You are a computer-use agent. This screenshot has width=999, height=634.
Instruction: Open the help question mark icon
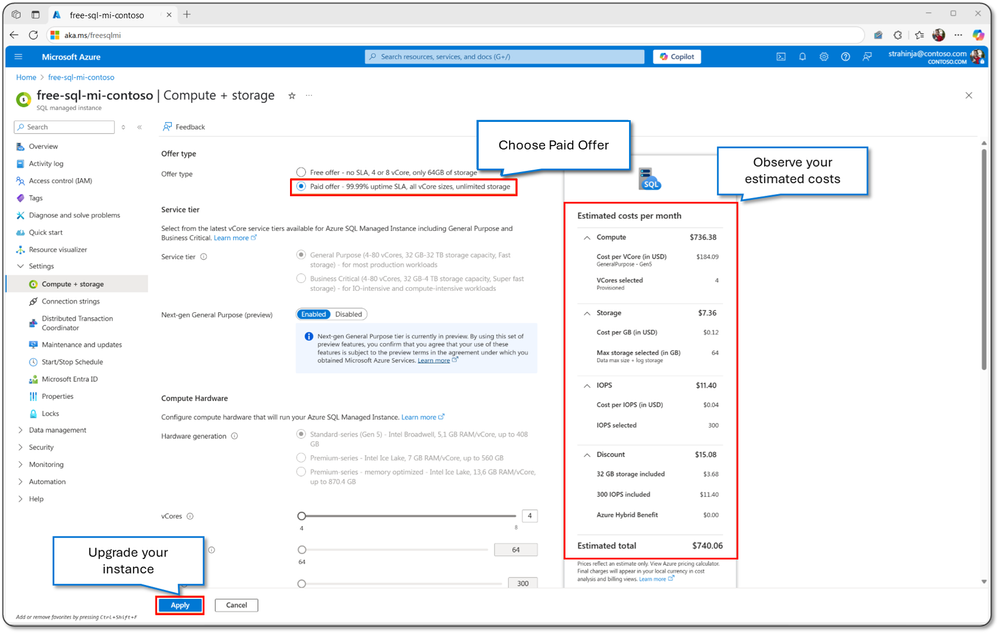pyautogui.click(x=845, y=57)
